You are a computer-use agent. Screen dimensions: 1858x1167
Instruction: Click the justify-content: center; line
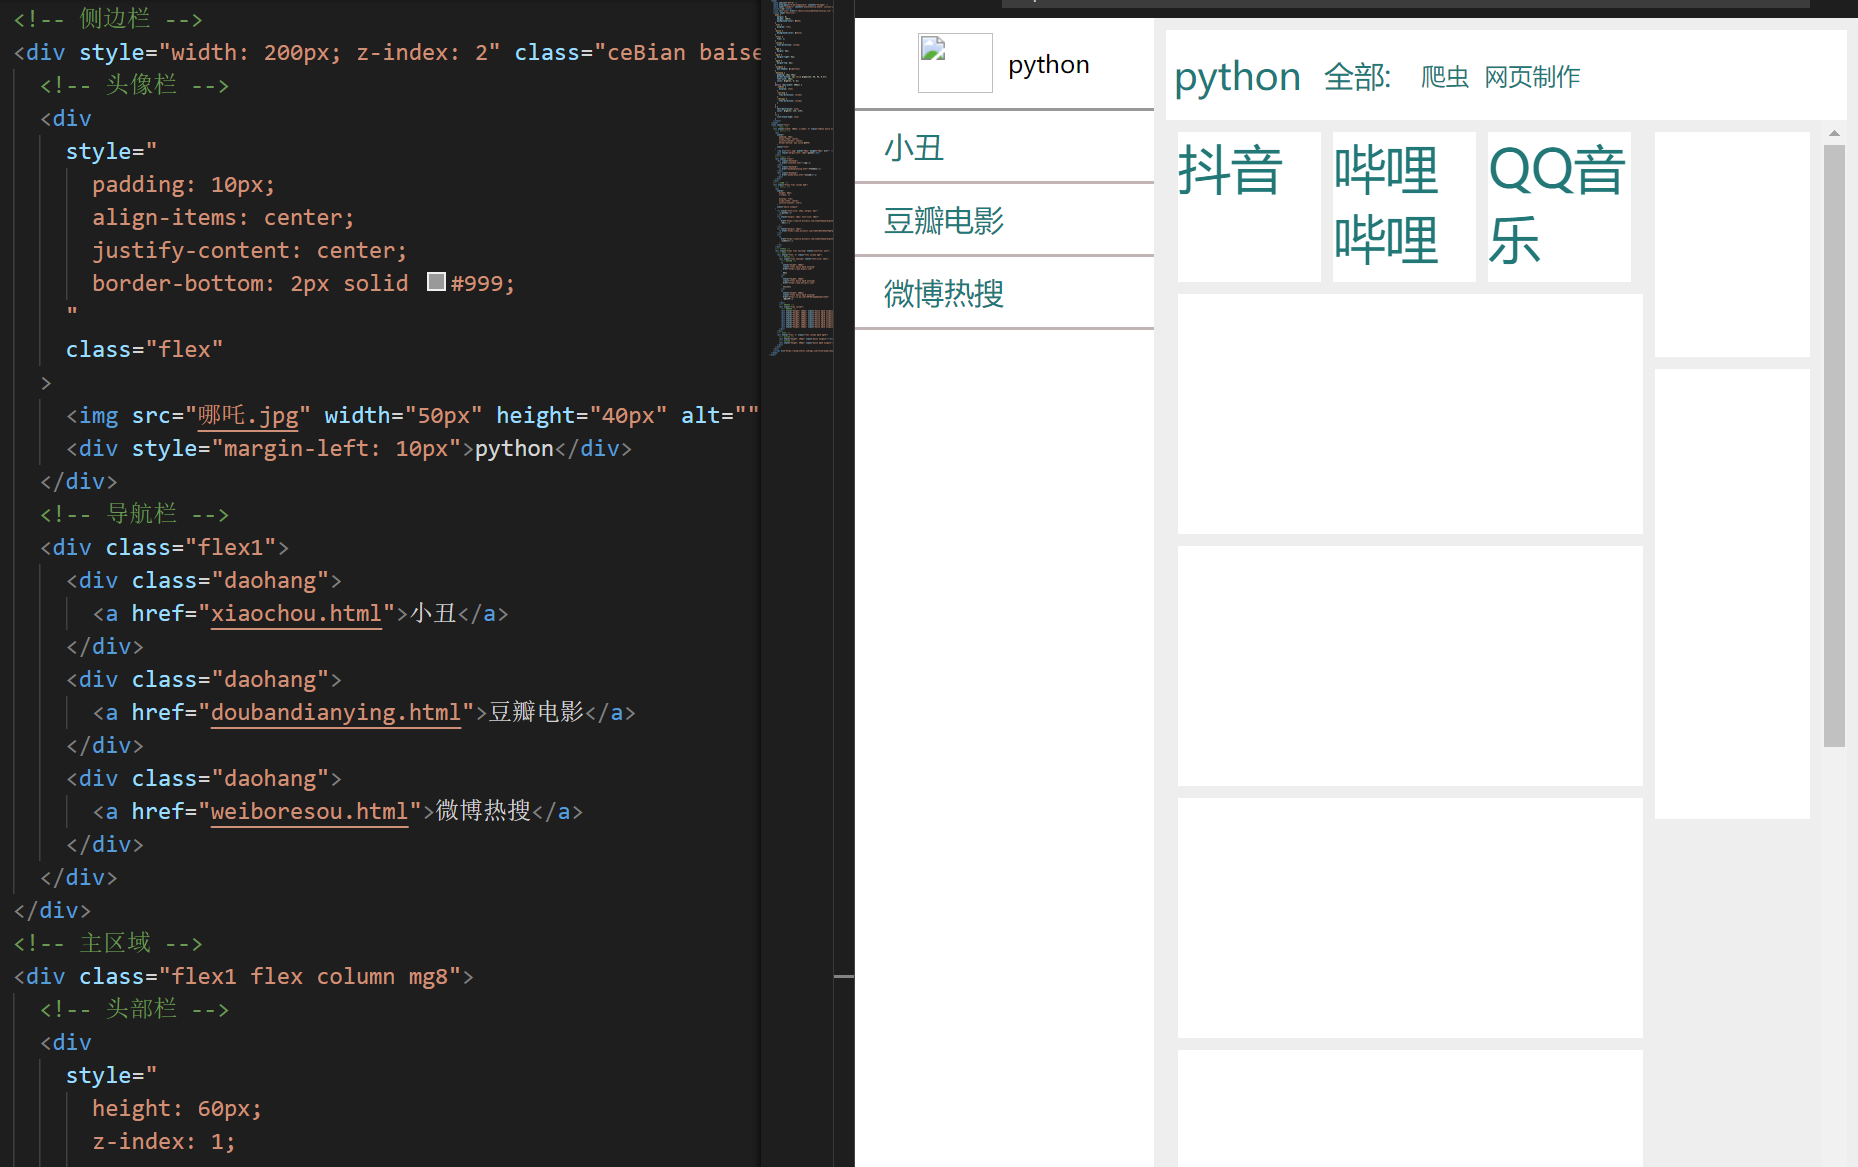[249, 250]
